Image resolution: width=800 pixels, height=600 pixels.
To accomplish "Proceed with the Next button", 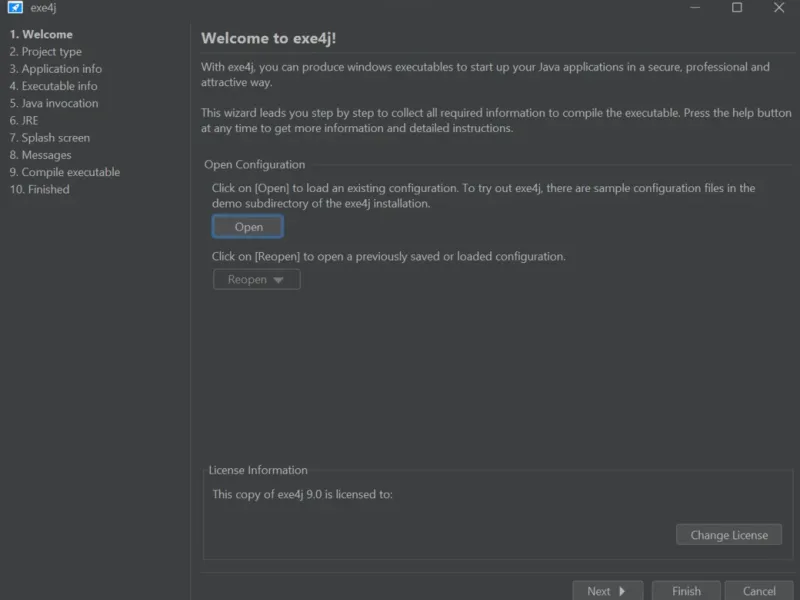I will point(607,591).
